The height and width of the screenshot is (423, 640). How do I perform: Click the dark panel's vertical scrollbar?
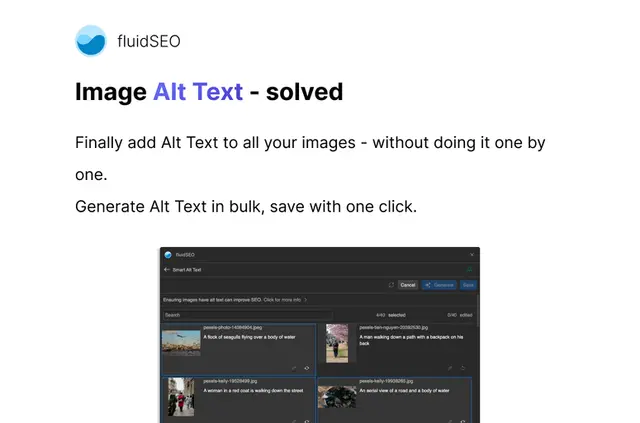coord(478,310)
